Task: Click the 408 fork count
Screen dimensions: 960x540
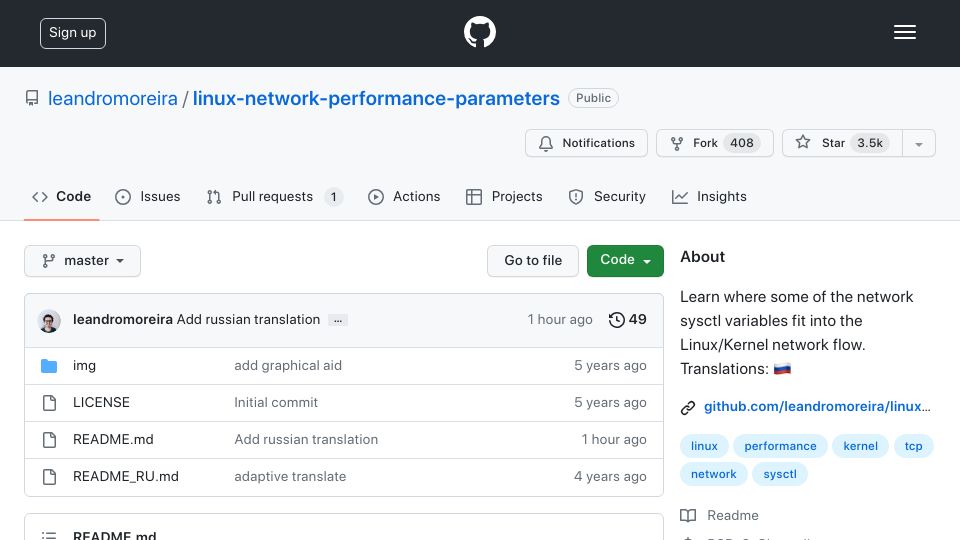Action: click(x=741, y=143)
